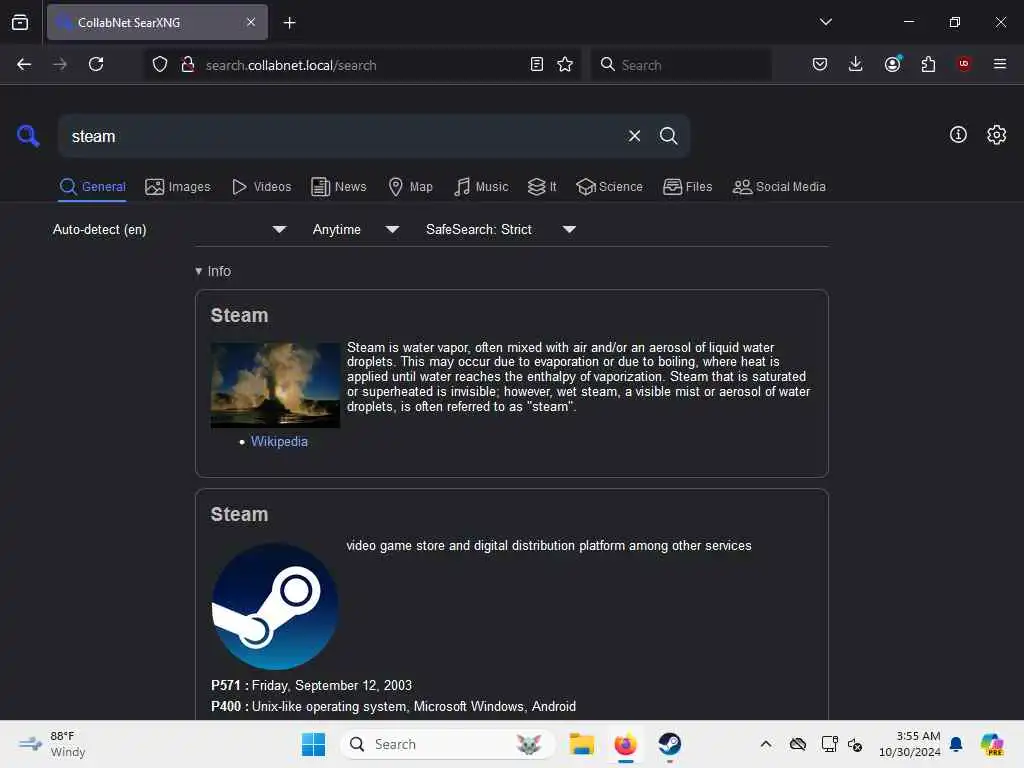Open a new browser tab
This screenshot has height=768, width=1024.
[x=289, y=23]
